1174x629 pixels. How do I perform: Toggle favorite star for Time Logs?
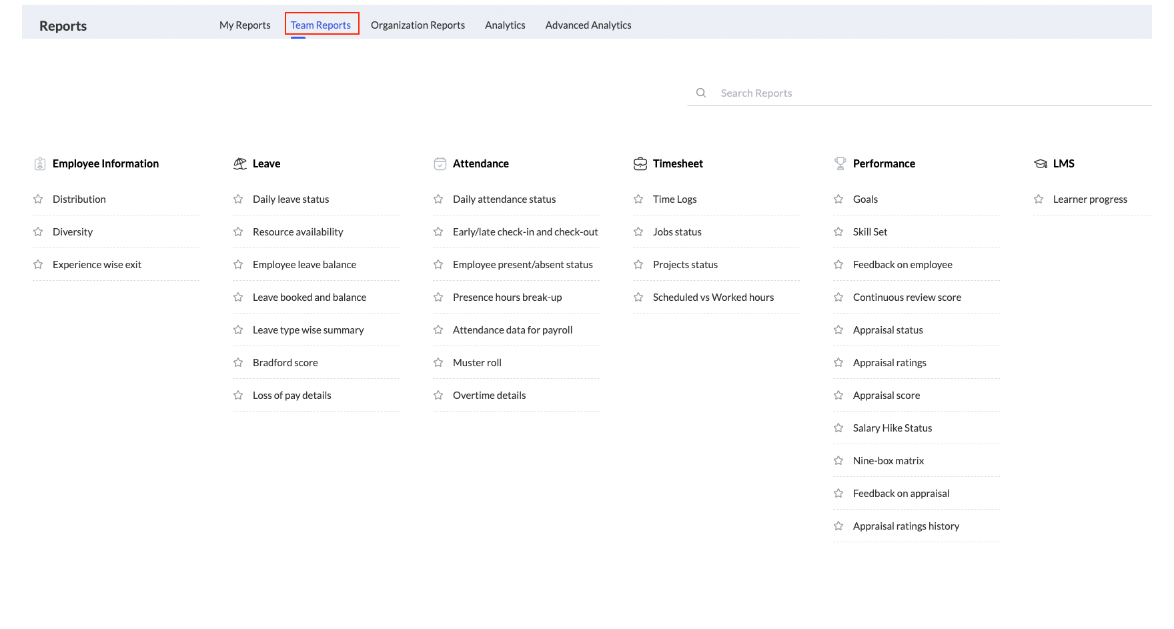(x=638, y=199)
